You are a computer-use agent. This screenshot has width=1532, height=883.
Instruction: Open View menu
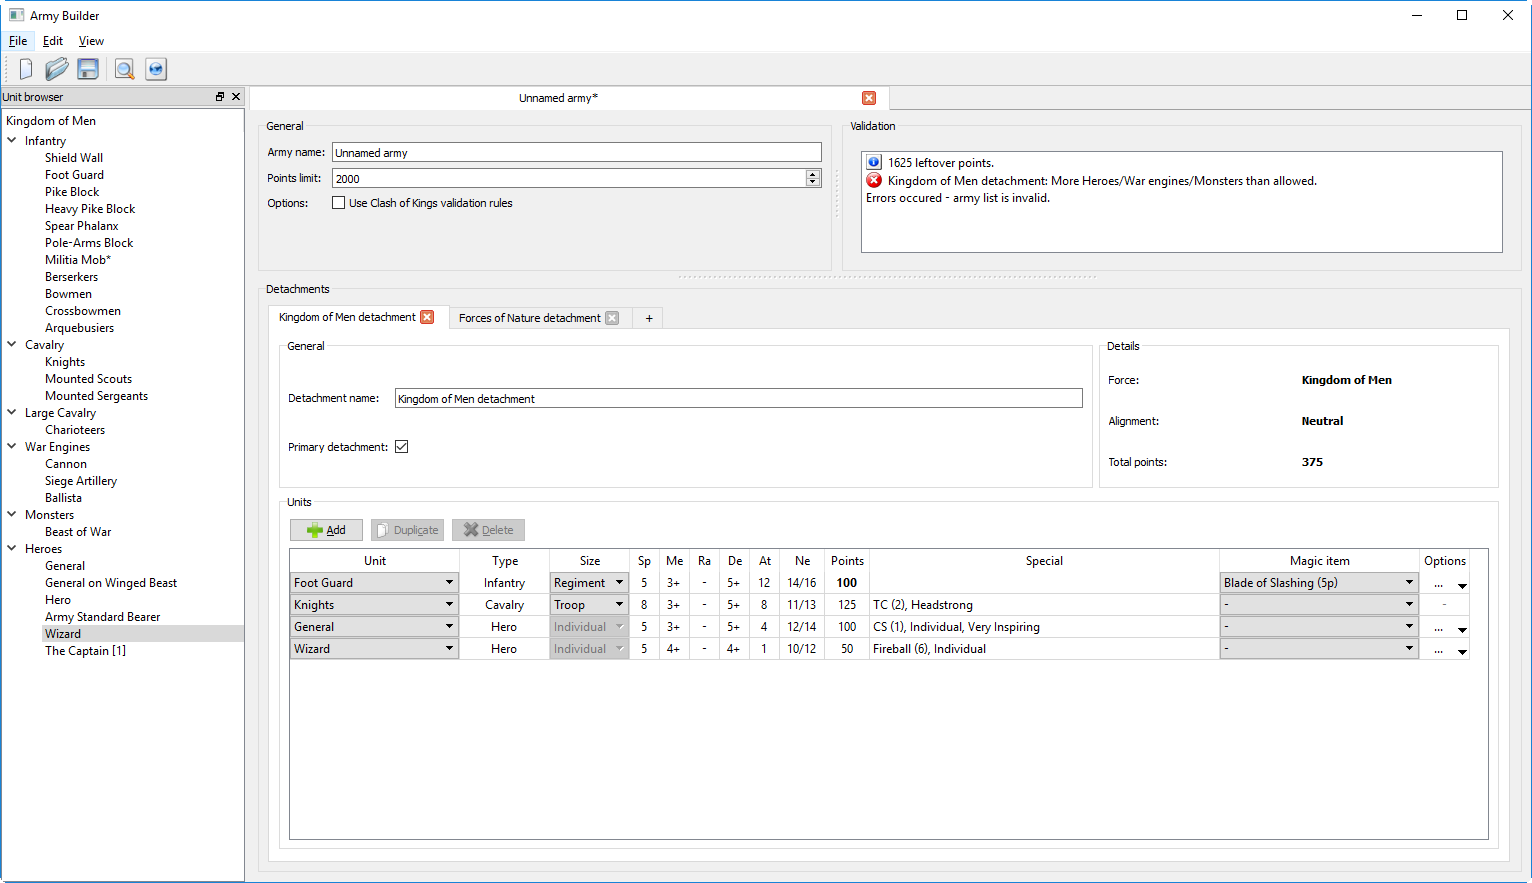[x=91, y=41]
